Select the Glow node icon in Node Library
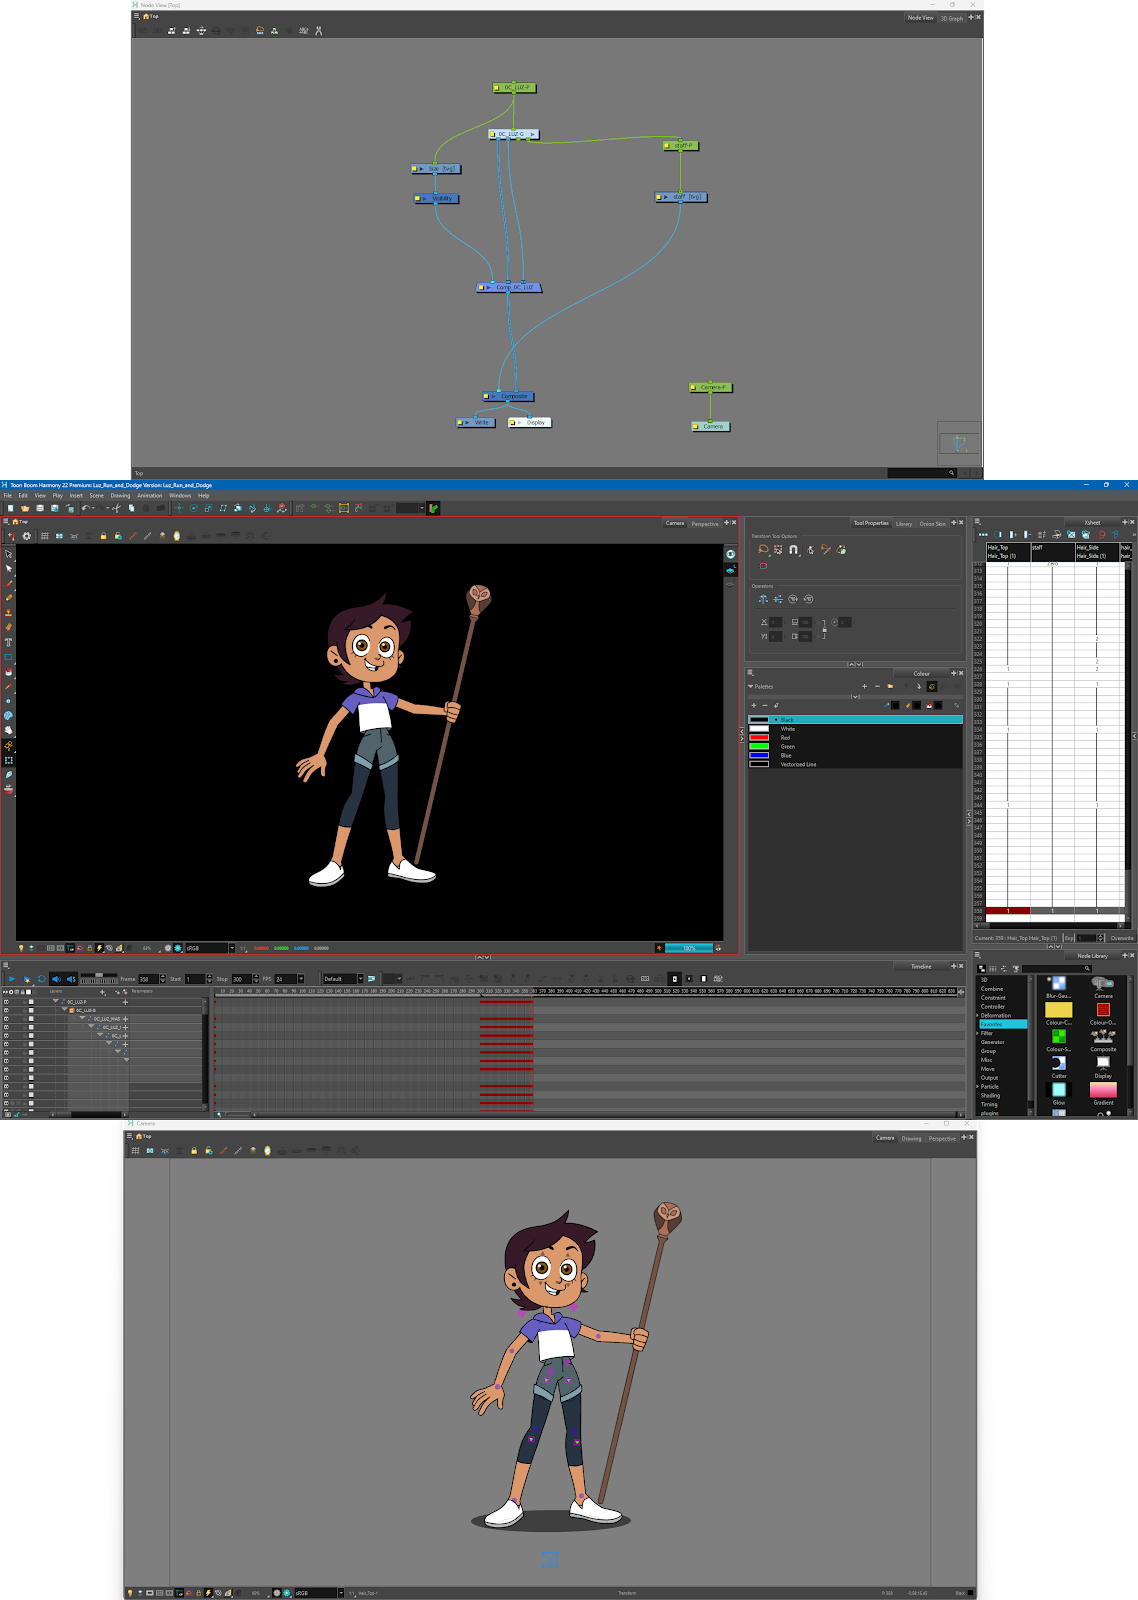Image resolution: width=1138 pixels, height=1600 pixels. [x=1059, y=1090]
